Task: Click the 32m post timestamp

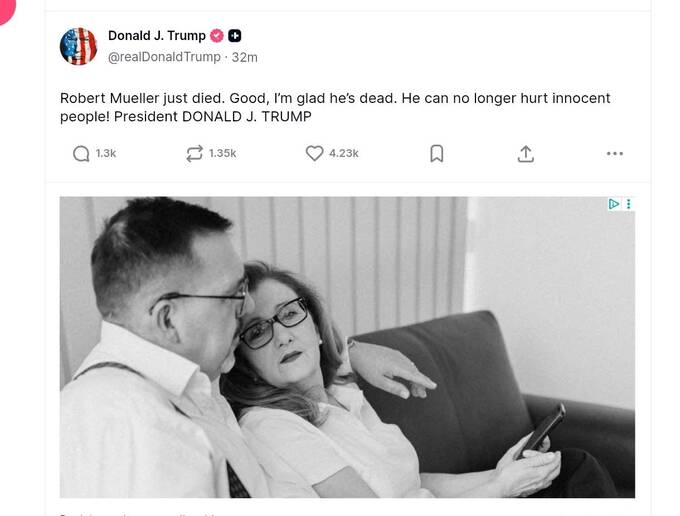Action: [245, 57]
